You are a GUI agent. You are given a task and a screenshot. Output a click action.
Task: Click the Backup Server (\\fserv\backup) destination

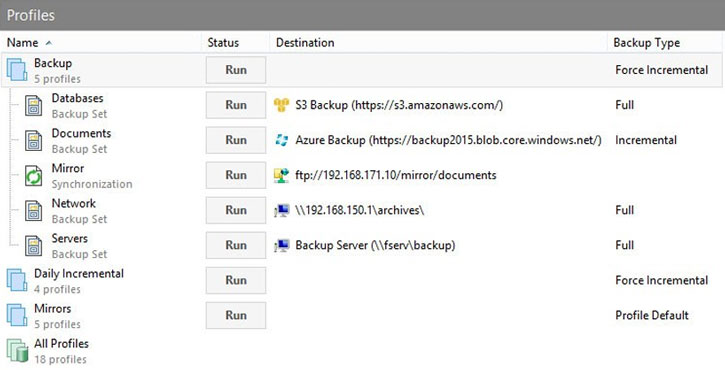click(x=375, y=246)
